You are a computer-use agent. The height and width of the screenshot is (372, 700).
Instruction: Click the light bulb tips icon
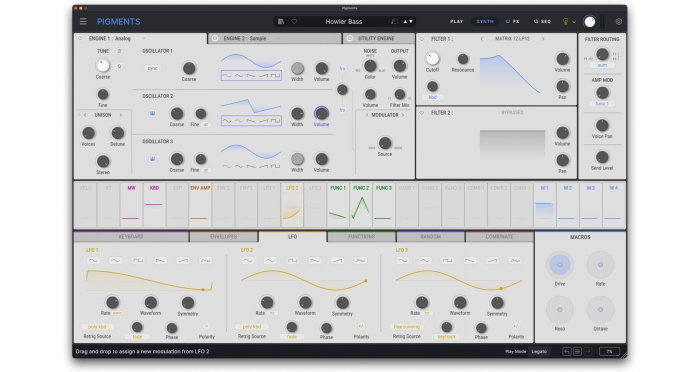tap(565, 21)
